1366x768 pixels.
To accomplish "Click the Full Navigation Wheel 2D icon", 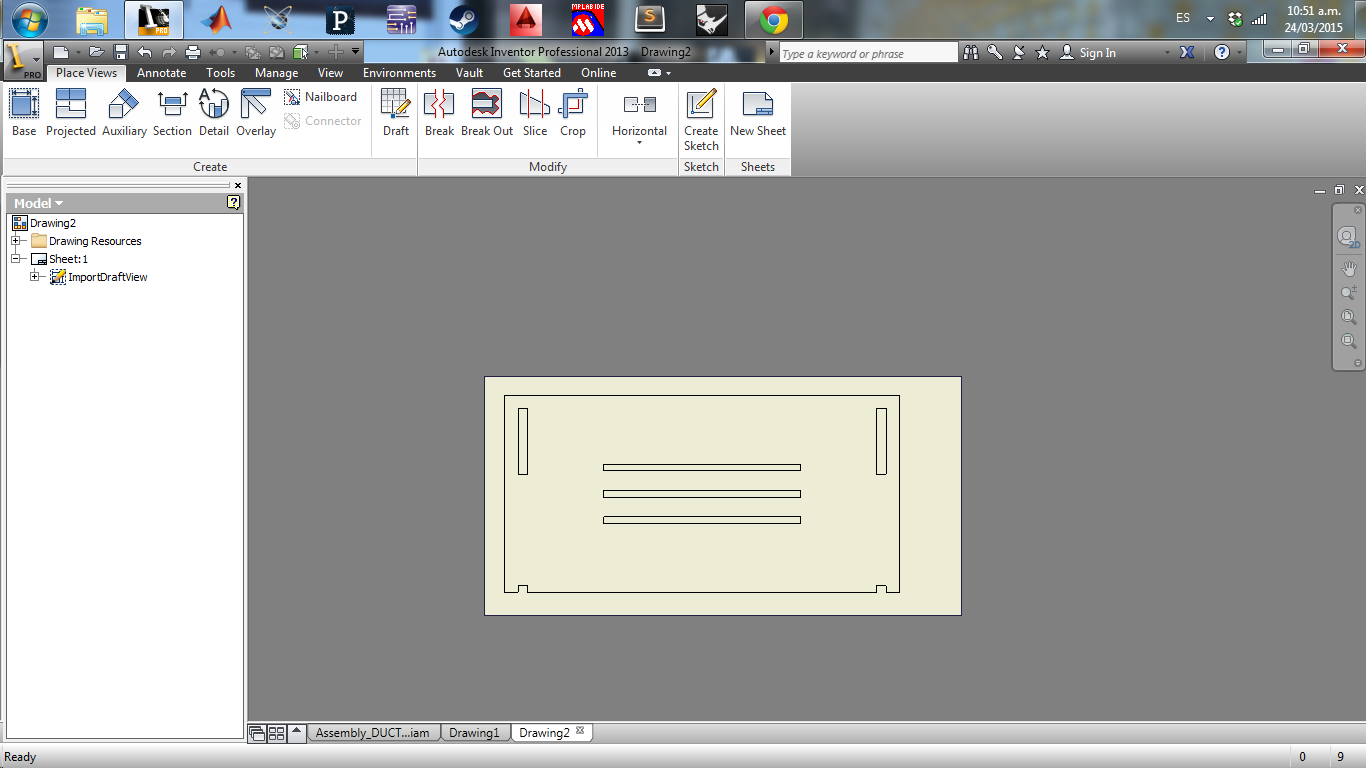I will tap(1349, 237).
